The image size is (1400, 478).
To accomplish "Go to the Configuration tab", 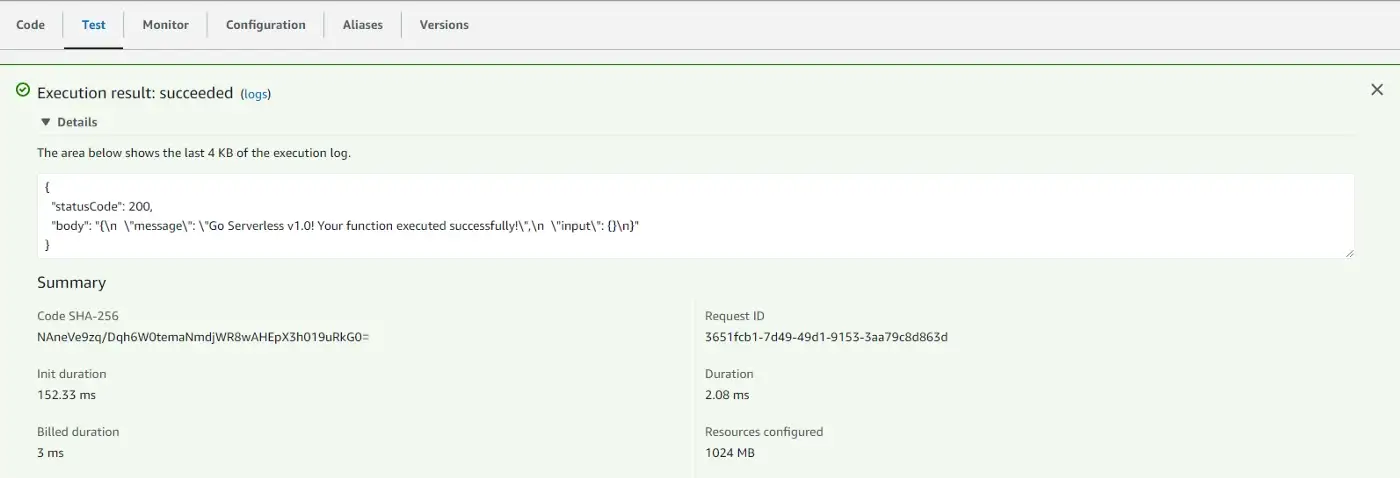I will pyautogui.click(x=265, y=25).
